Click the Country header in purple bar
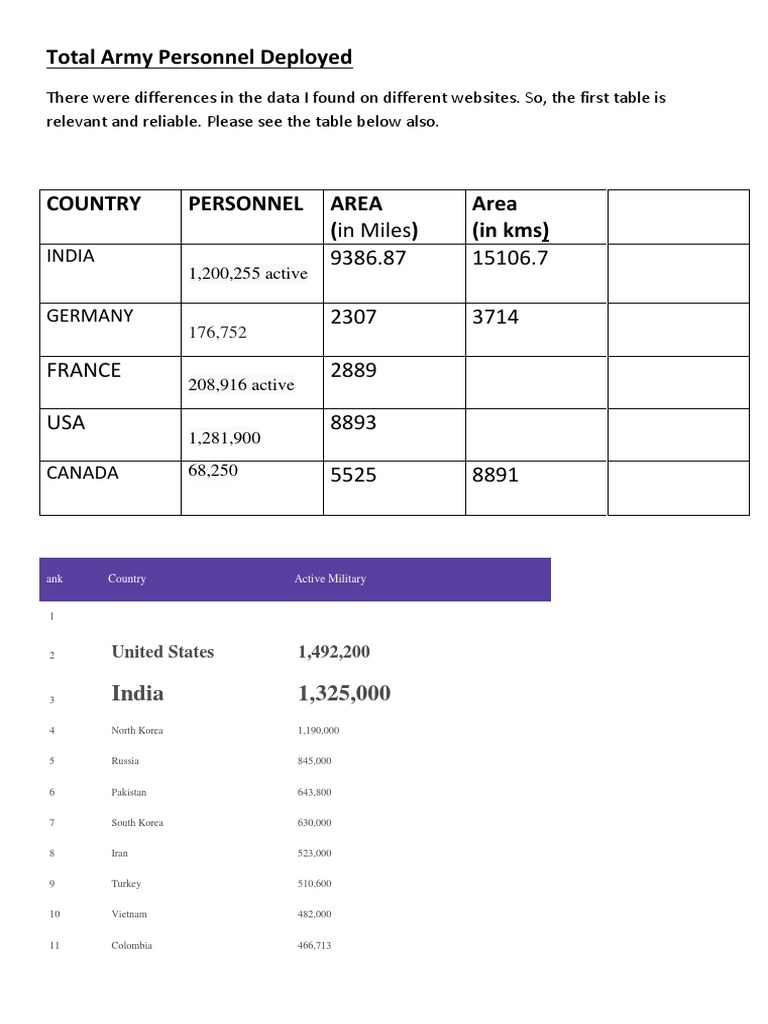The image size is (768, 1024). 127,579
